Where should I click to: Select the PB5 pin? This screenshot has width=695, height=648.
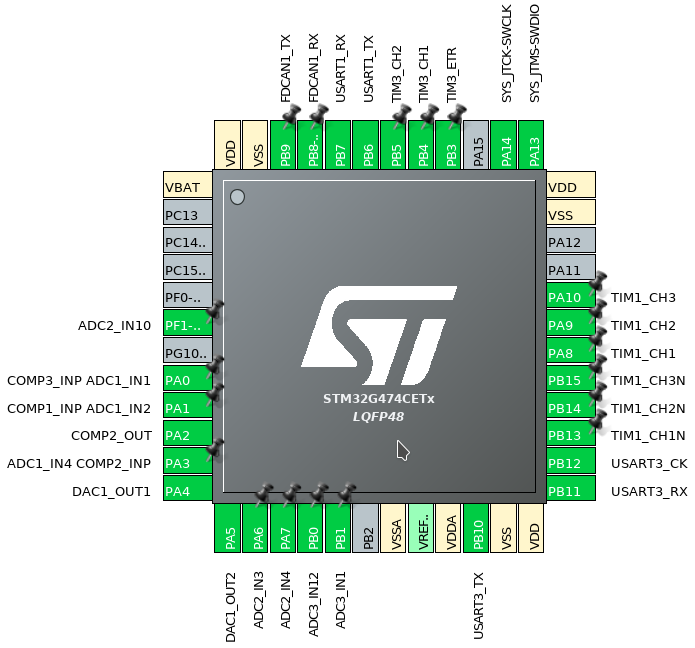coord(394,145)
